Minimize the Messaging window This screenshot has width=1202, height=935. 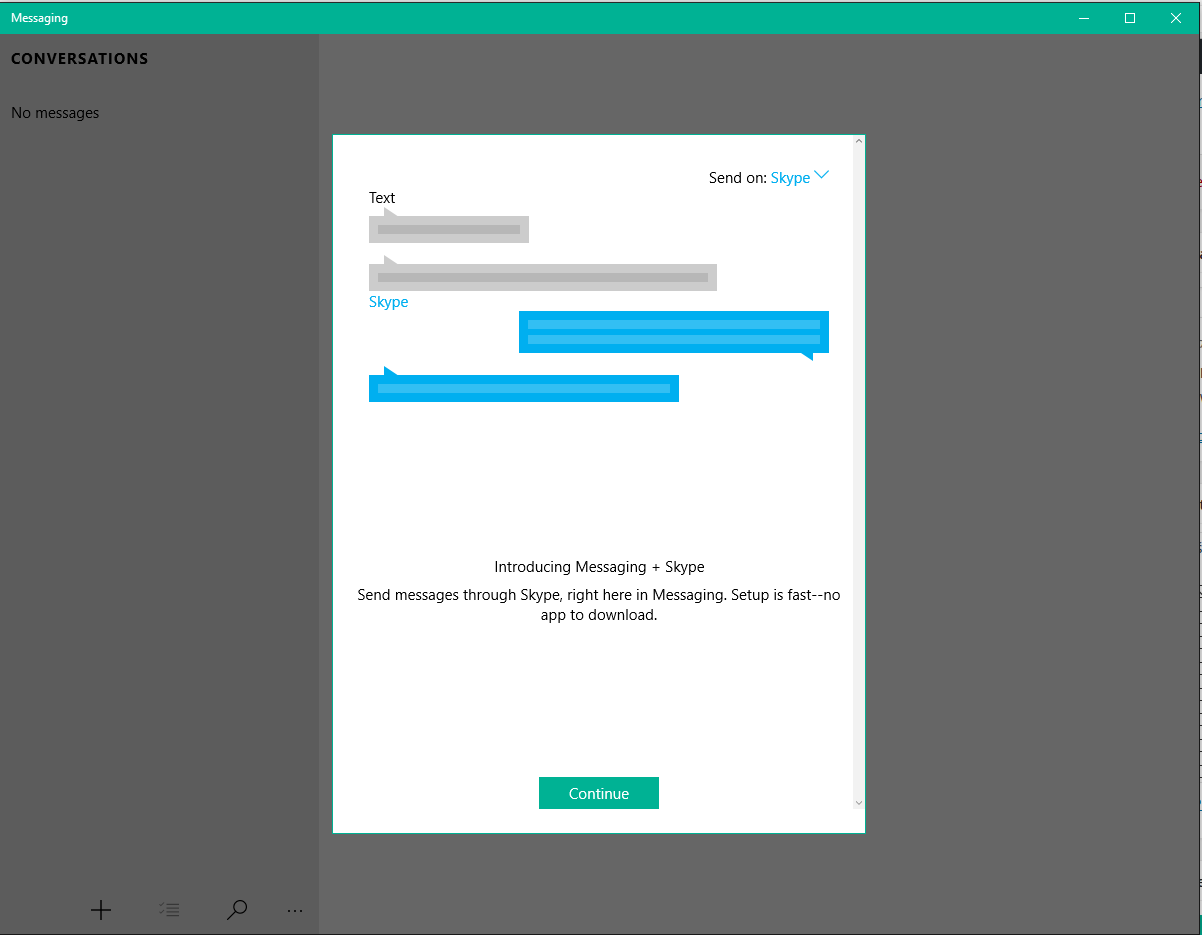click(1084, 17)
